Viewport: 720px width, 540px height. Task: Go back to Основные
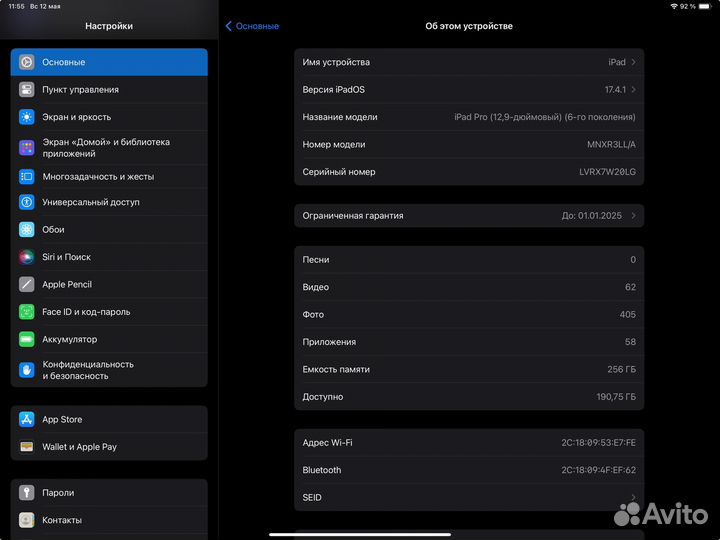[x=252, y=26]
